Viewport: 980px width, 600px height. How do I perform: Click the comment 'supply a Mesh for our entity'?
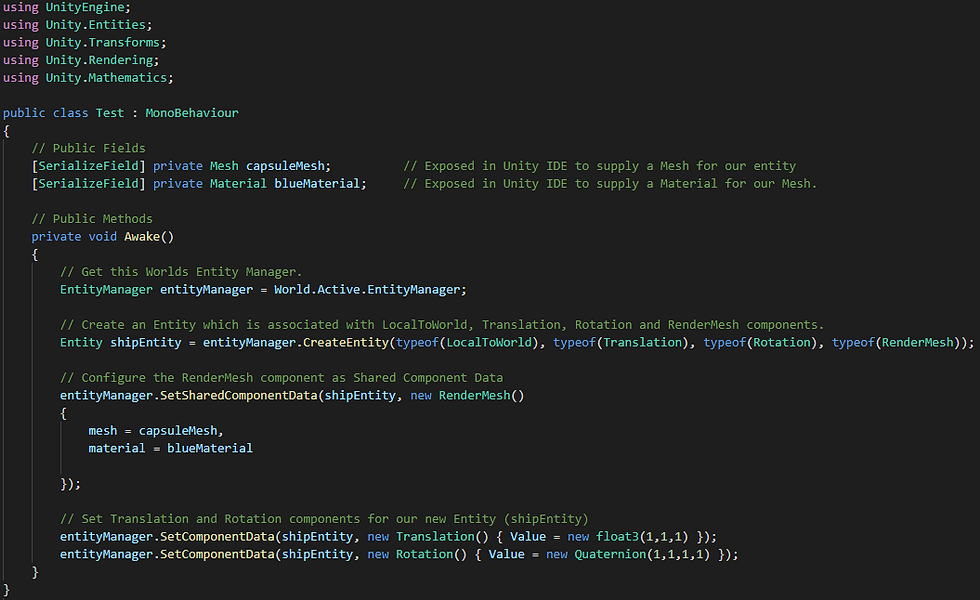(x=696, y=166)
